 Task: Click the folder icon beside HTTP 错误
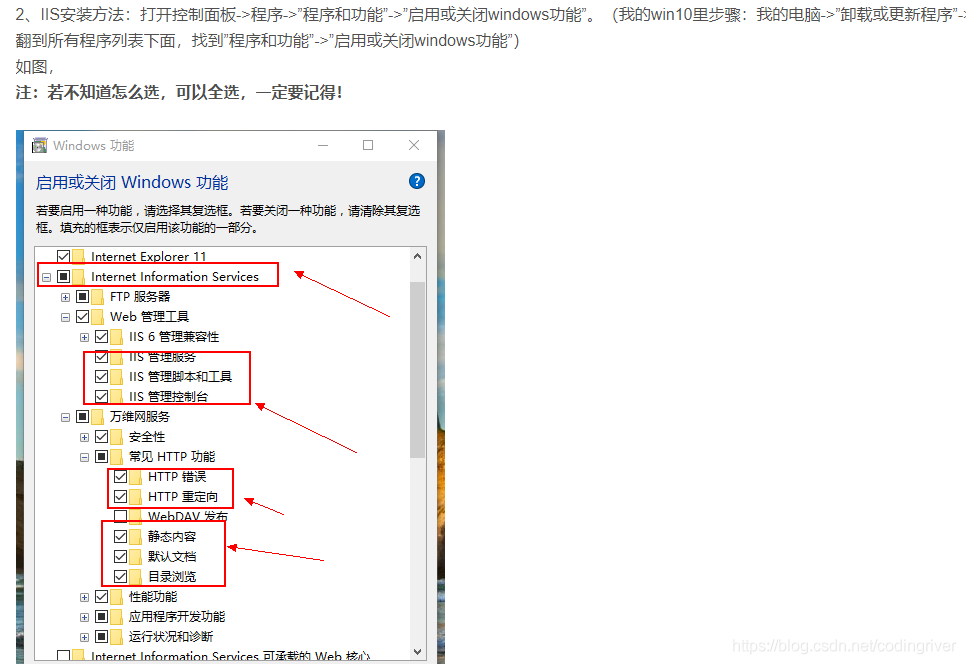click(136, 476)
